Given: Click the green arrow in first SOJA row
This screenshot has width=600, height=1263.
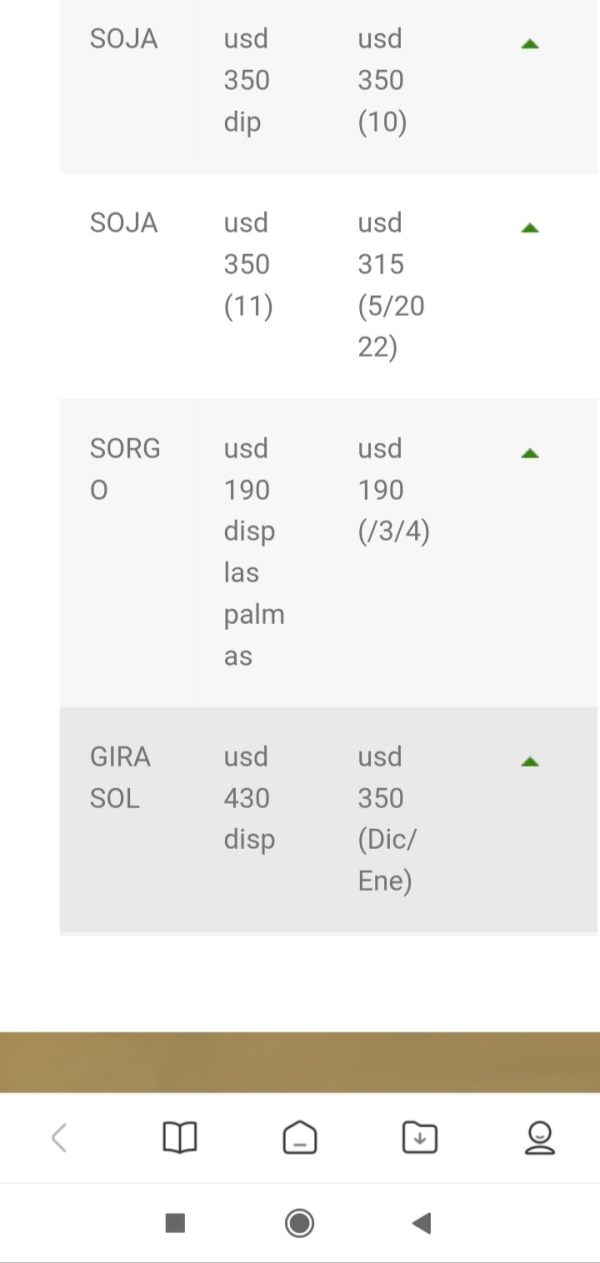Looking at the screenshot, I should click(530, 44).
